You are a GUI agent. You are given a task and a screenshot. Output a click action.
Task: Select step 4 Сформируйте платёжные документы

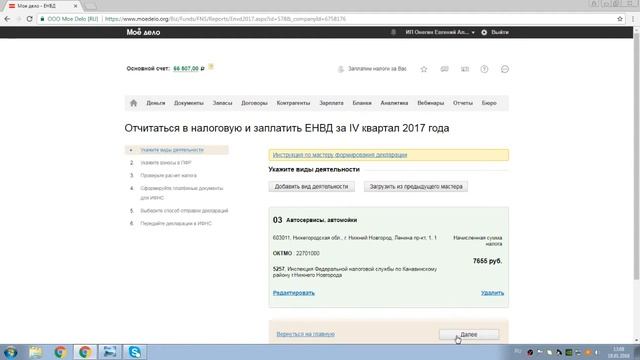[x=181, y=193]
